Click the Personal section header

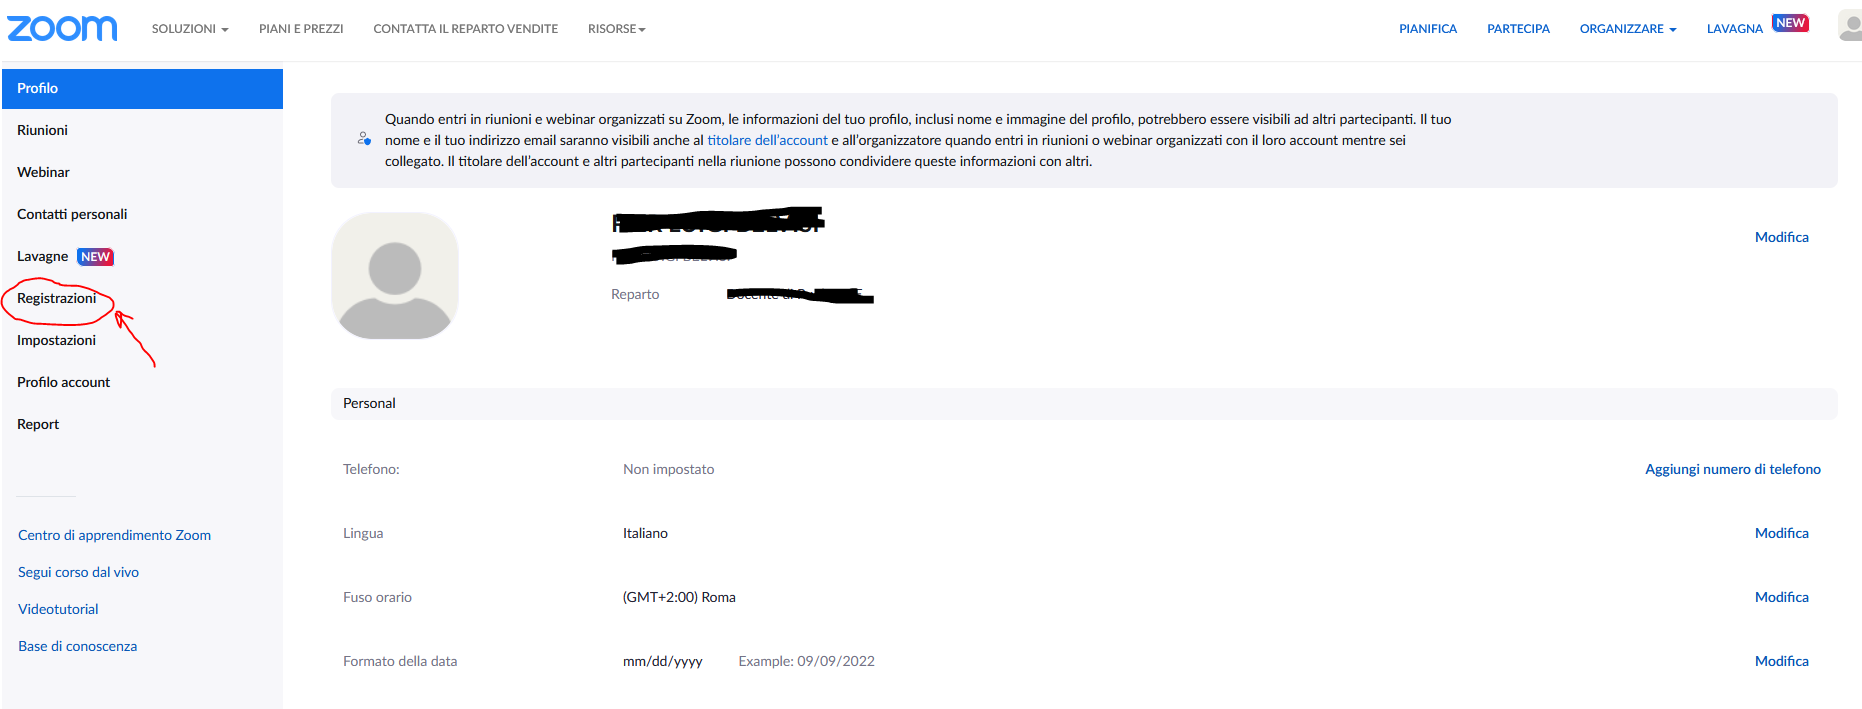coord(1084,403)
